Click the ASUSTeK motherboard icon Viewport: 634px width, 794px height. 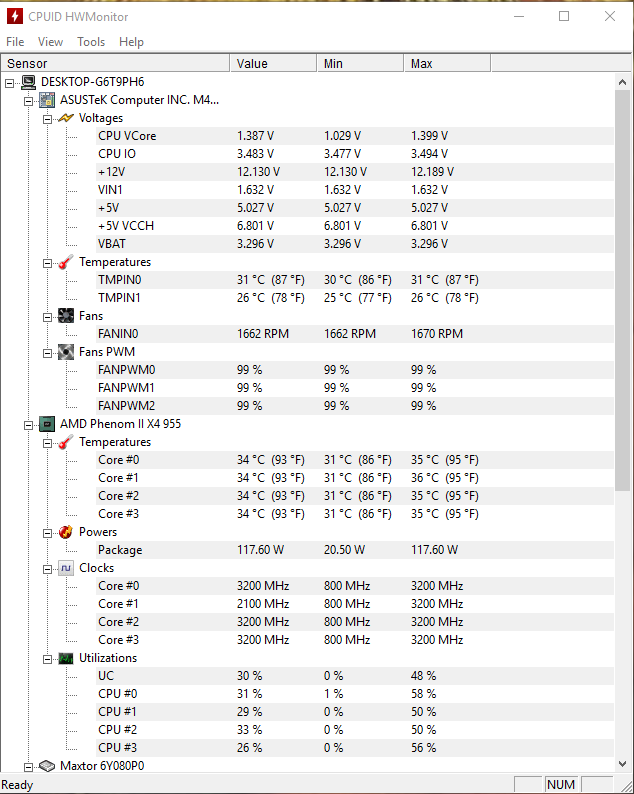(x=47, y=100)
